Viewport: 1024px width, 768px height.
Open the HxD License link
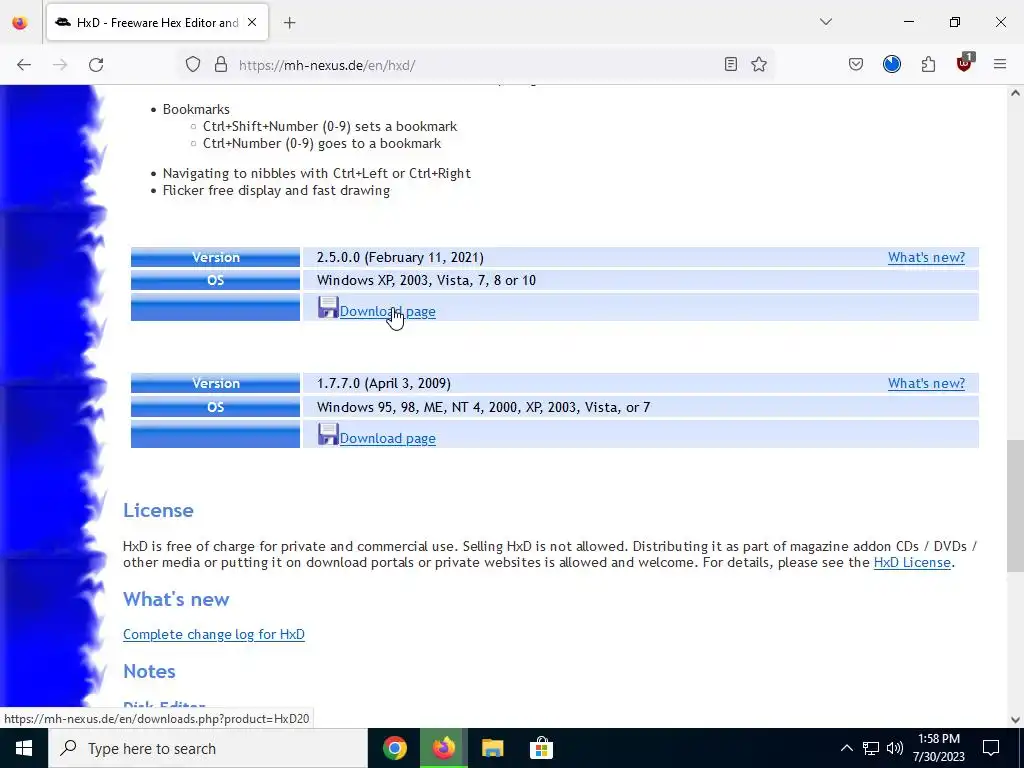912,562
